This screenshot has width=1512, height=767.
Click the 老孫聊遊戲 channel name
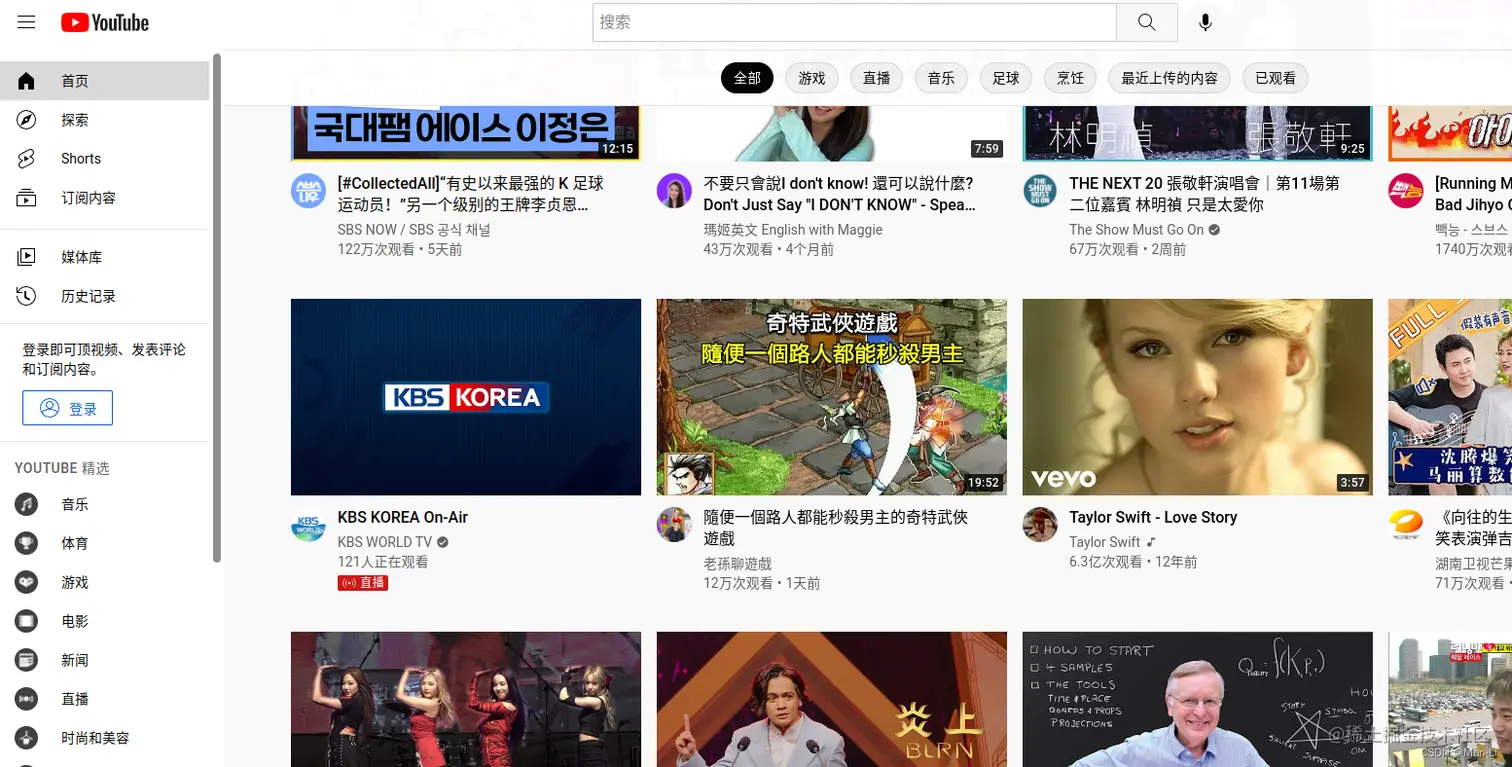pos(737,564)
